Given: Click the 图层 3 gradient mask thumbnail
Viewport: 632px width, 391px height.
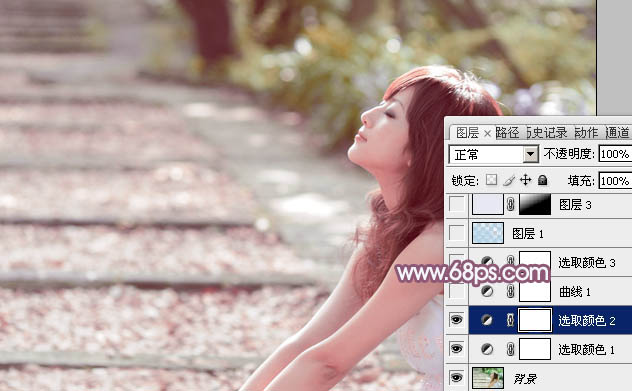Looking at the screenshot, I should click(535, 204).
